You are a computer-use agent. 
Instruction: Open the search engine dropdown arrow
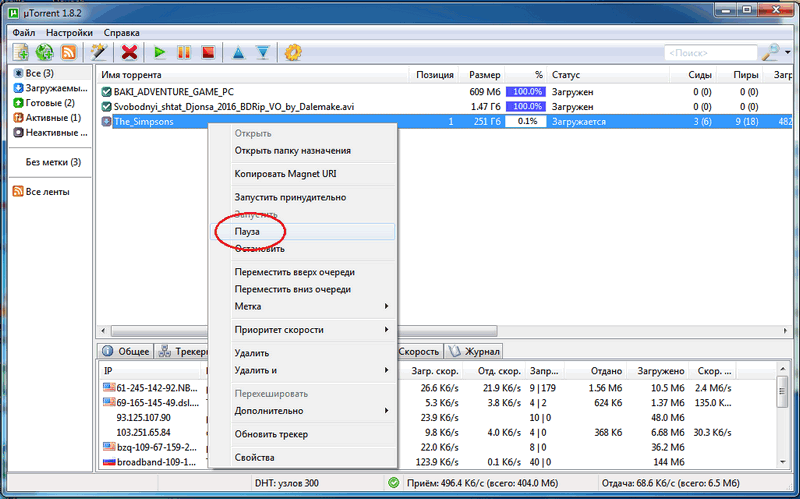(787, 53)
